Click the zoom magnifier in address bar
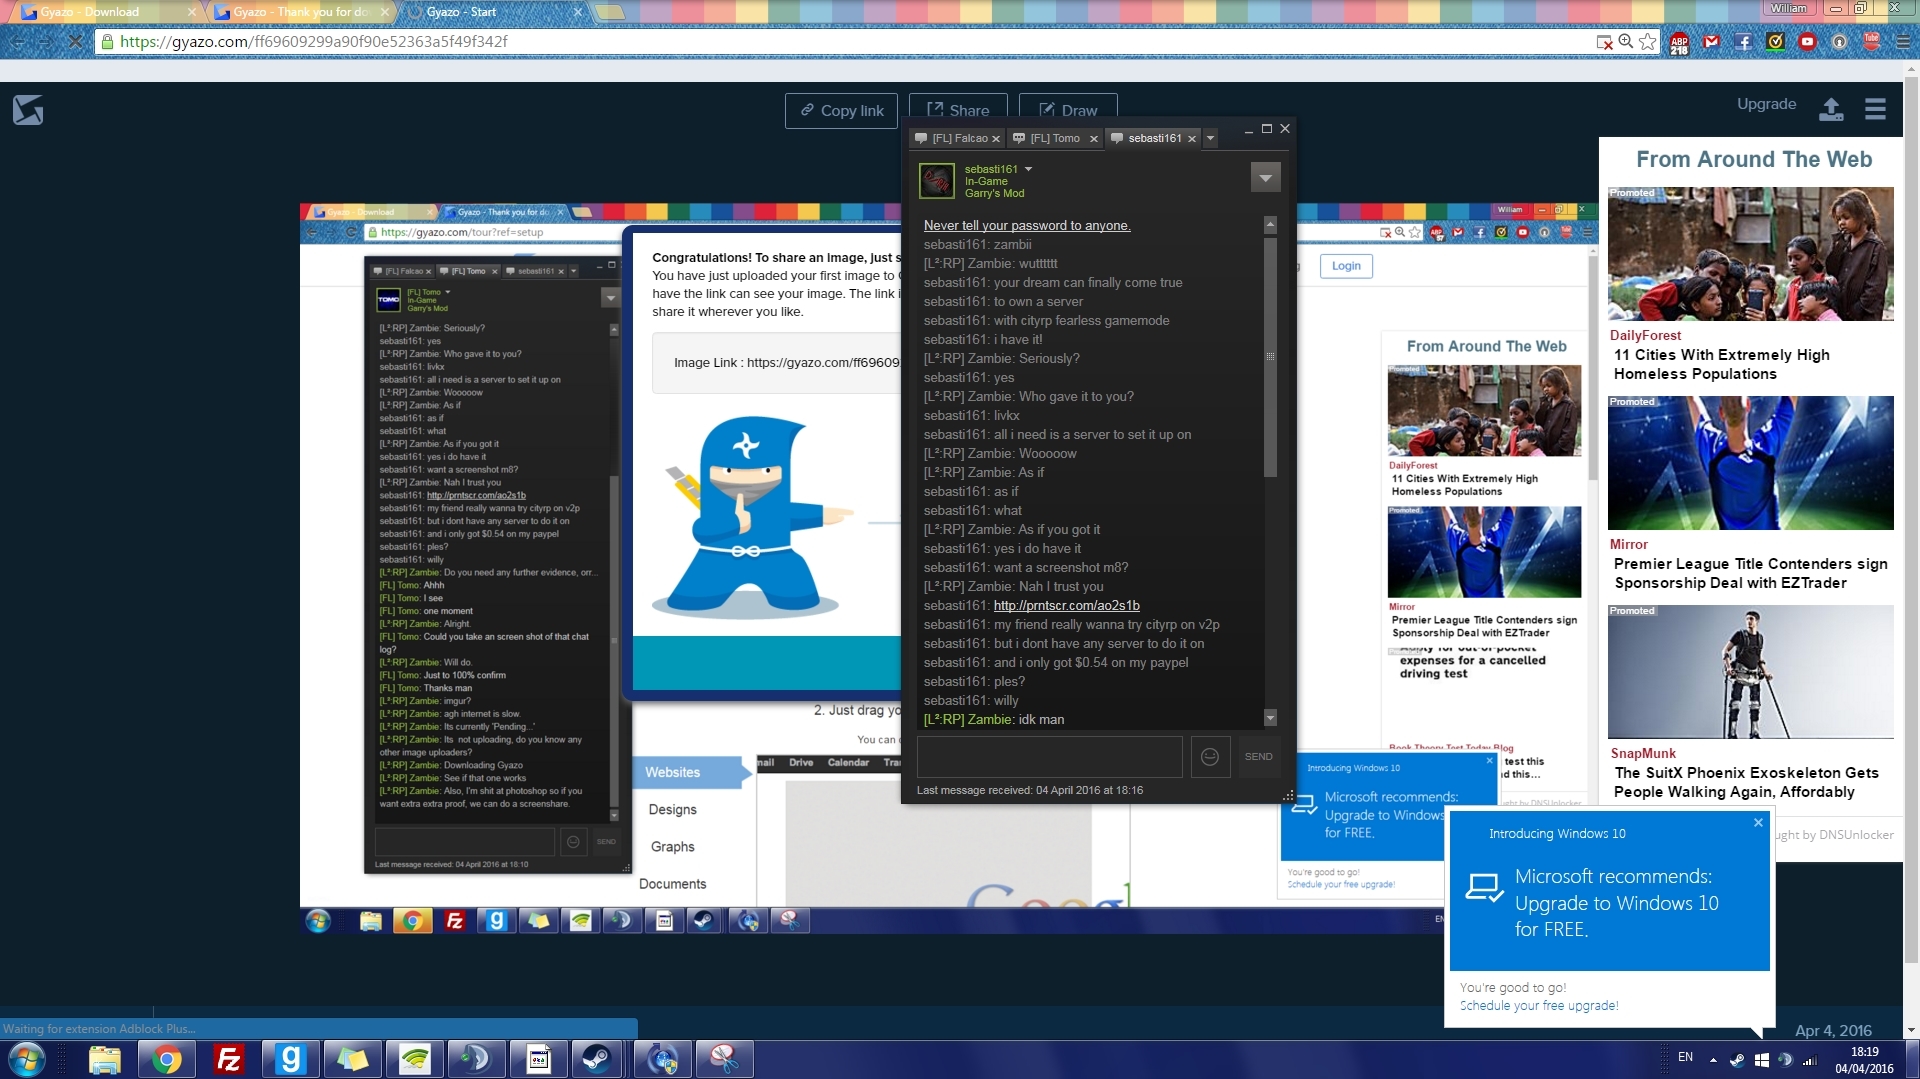 (x=1626, y=42)
